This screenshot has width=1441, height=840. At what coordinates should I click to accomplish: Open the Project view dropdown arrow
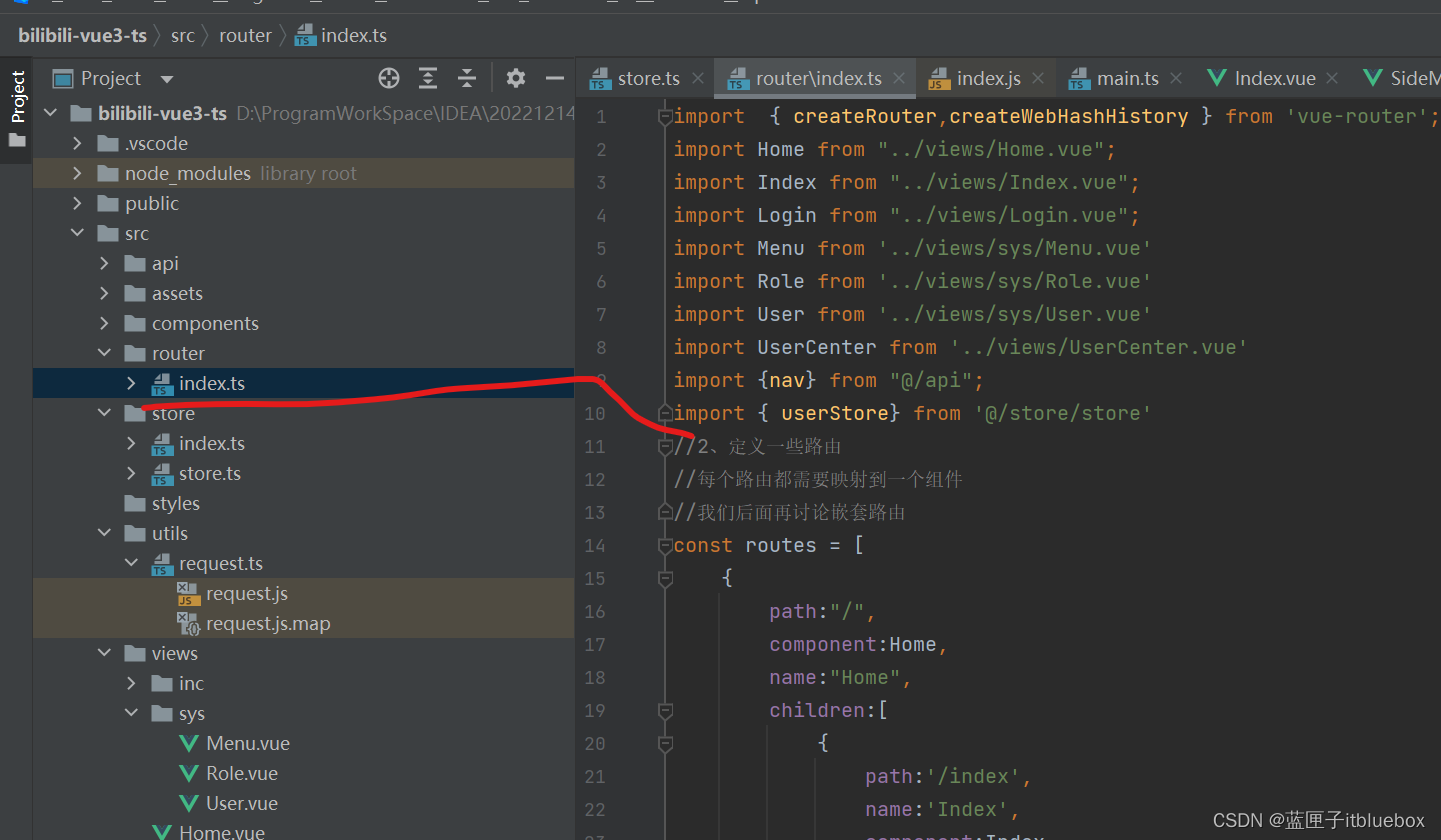click(167, 79)
